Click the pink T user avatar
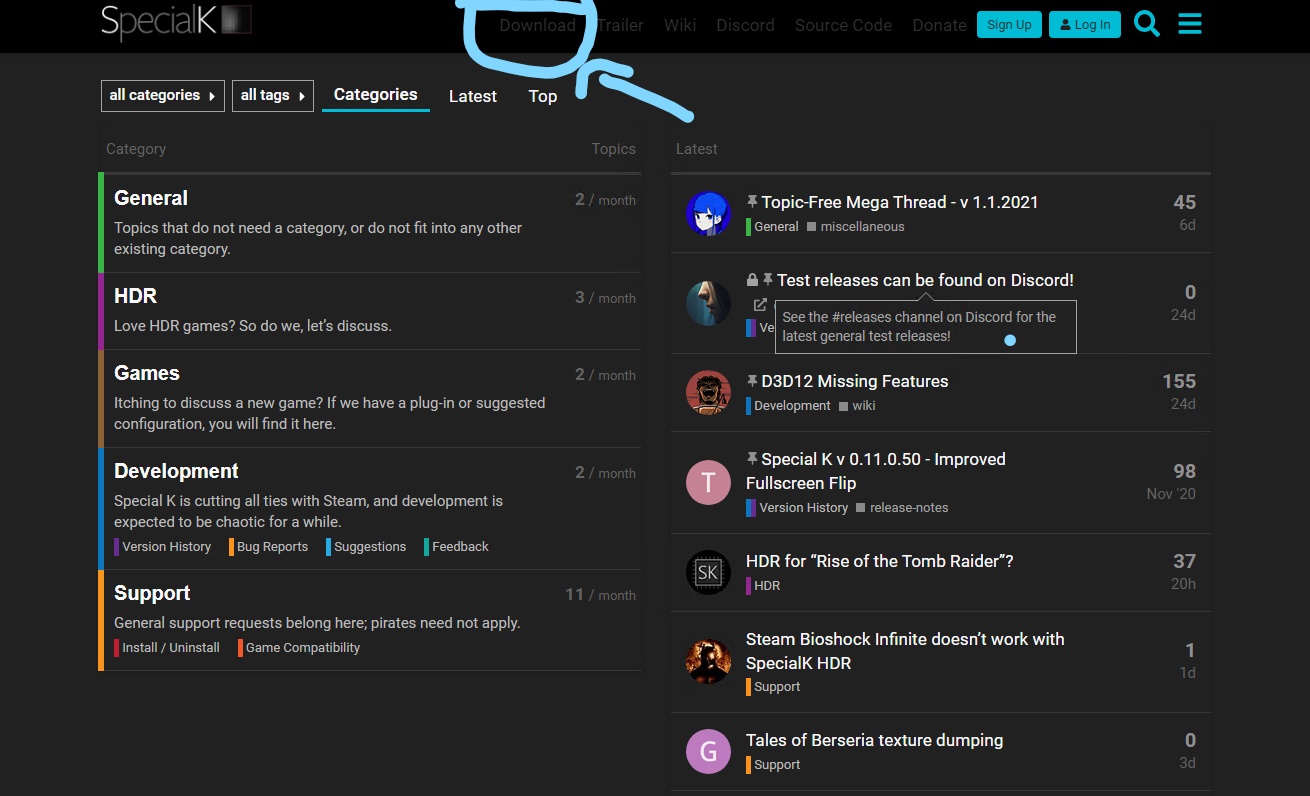The height and width of the screenshot is (796, 1310). 708,483
